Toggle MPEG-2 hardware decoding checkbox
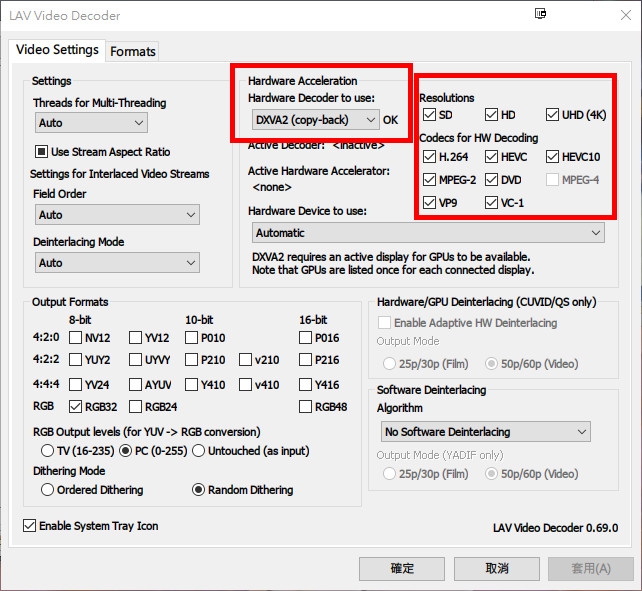 (429, 179)
